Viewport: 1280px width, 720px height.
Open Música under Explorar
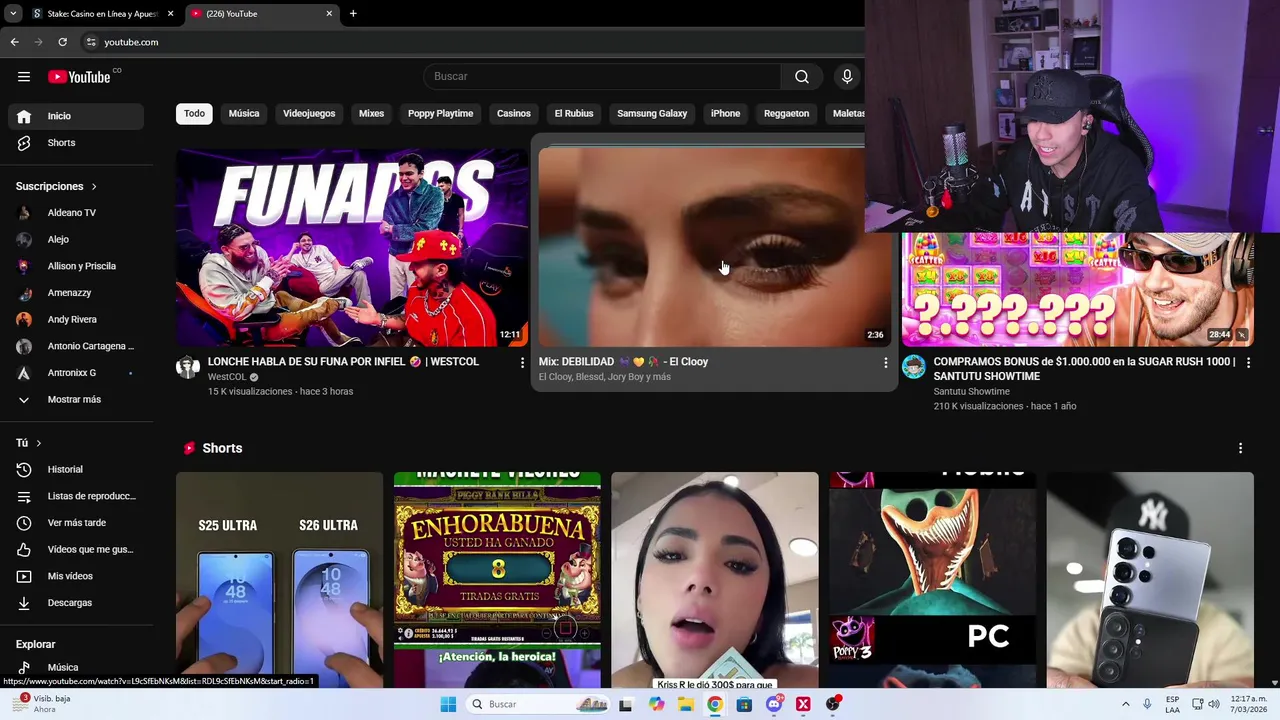pyautogui.click(x=76, y=667)
